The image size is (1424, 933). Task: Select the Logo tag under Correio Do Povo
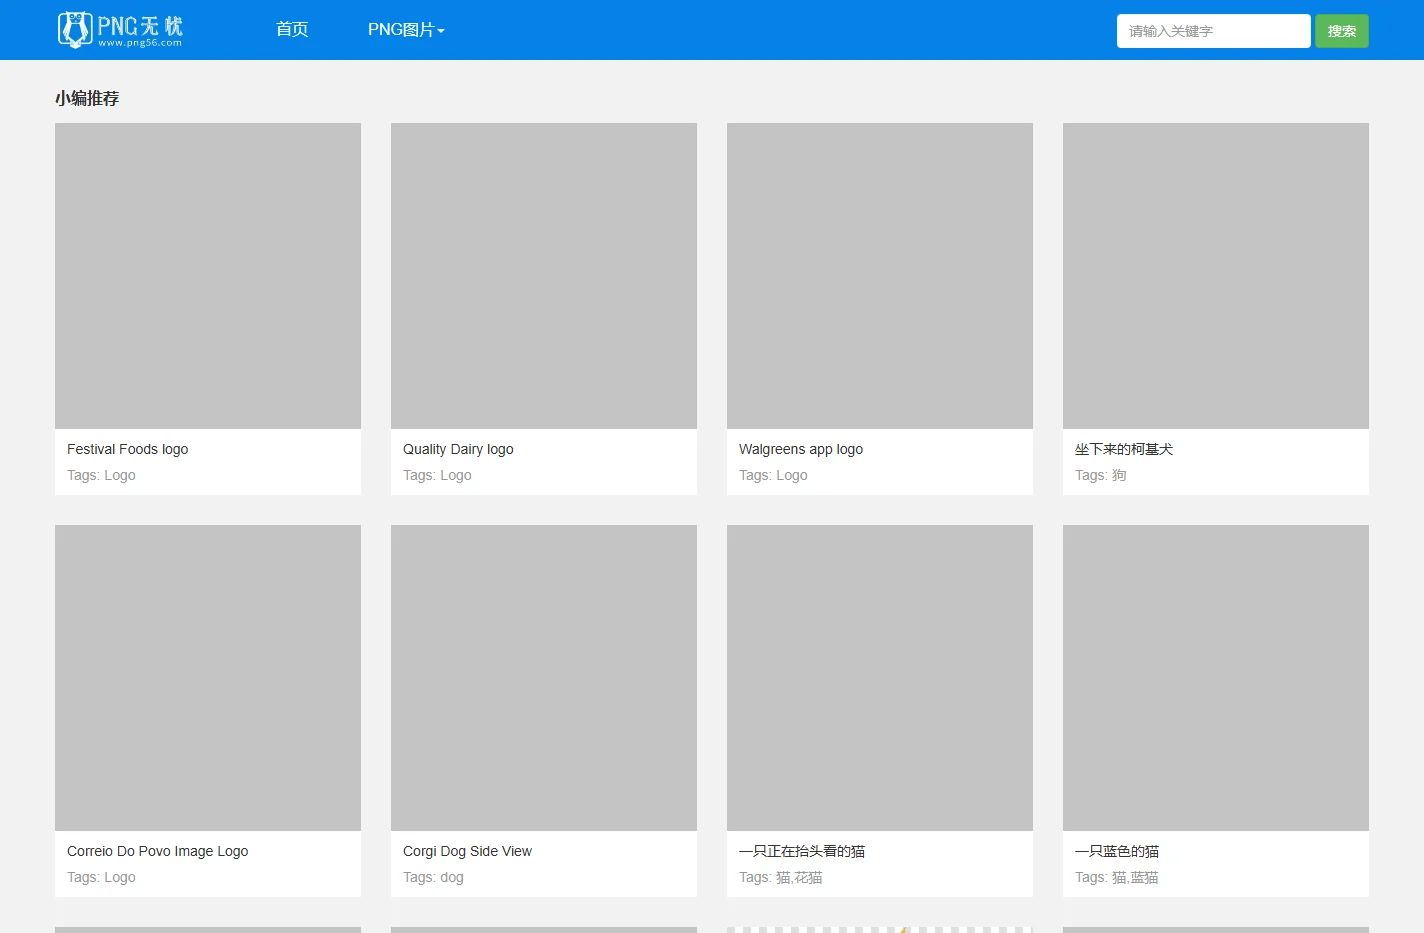(120, 877)
